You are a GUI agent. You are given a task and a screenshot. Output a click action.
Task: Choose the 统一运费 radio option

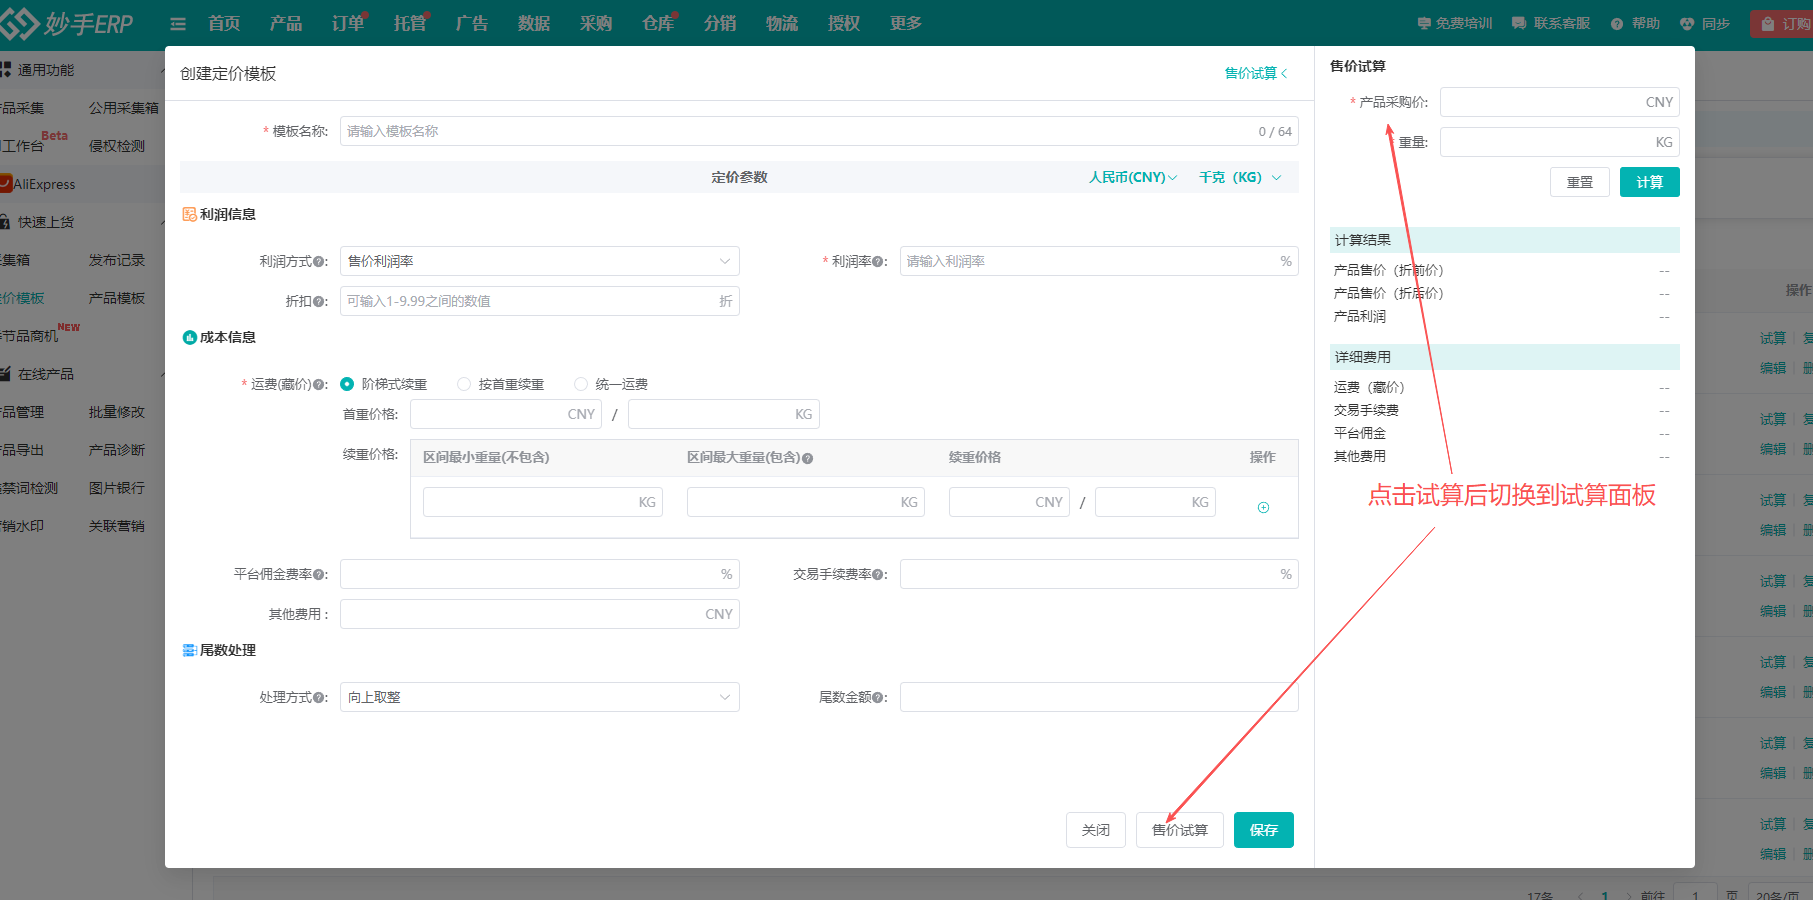click(x=581, y=384)
